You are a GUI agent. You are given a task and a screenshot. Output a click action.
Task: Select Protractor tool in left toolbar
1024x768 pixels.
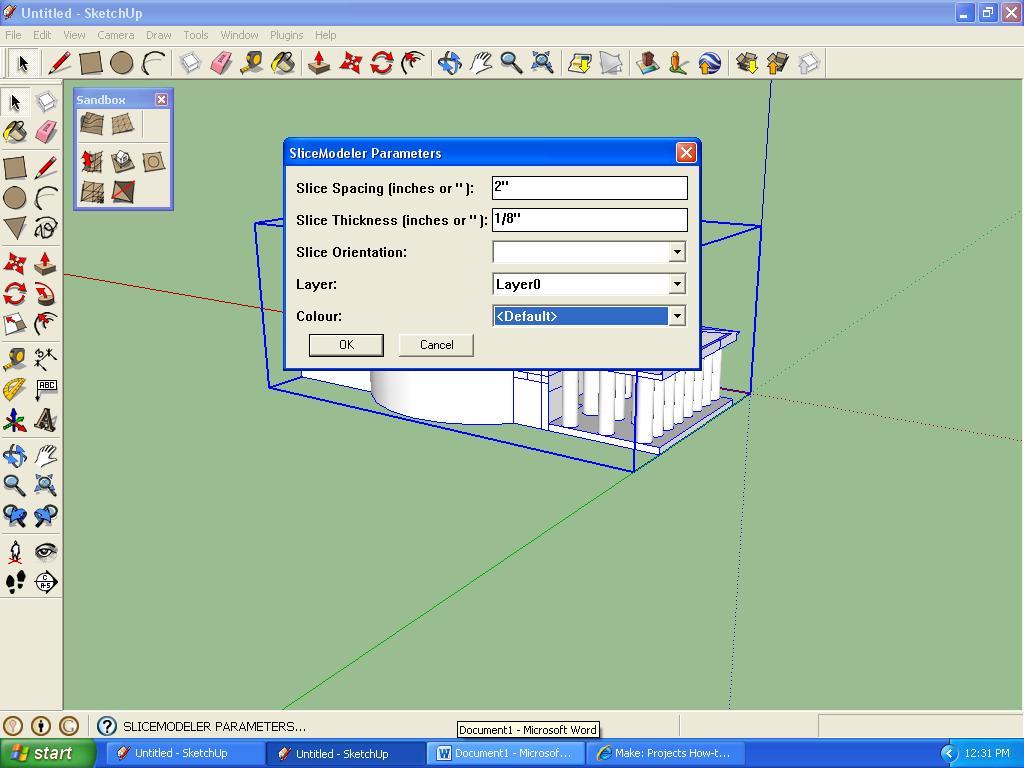pyautogui.click(x=15, y=390)
